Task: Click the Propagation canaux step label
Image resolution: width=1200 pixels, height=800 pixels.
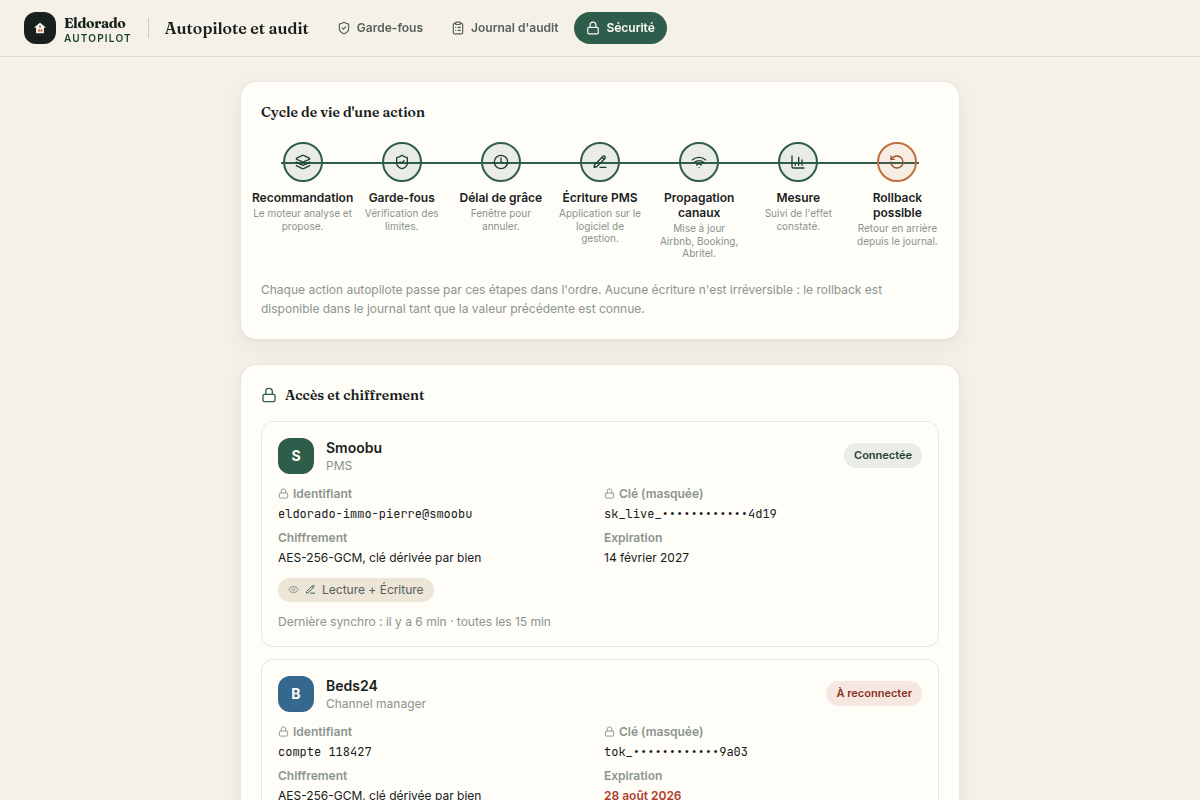Action: [x=699, y=205]
